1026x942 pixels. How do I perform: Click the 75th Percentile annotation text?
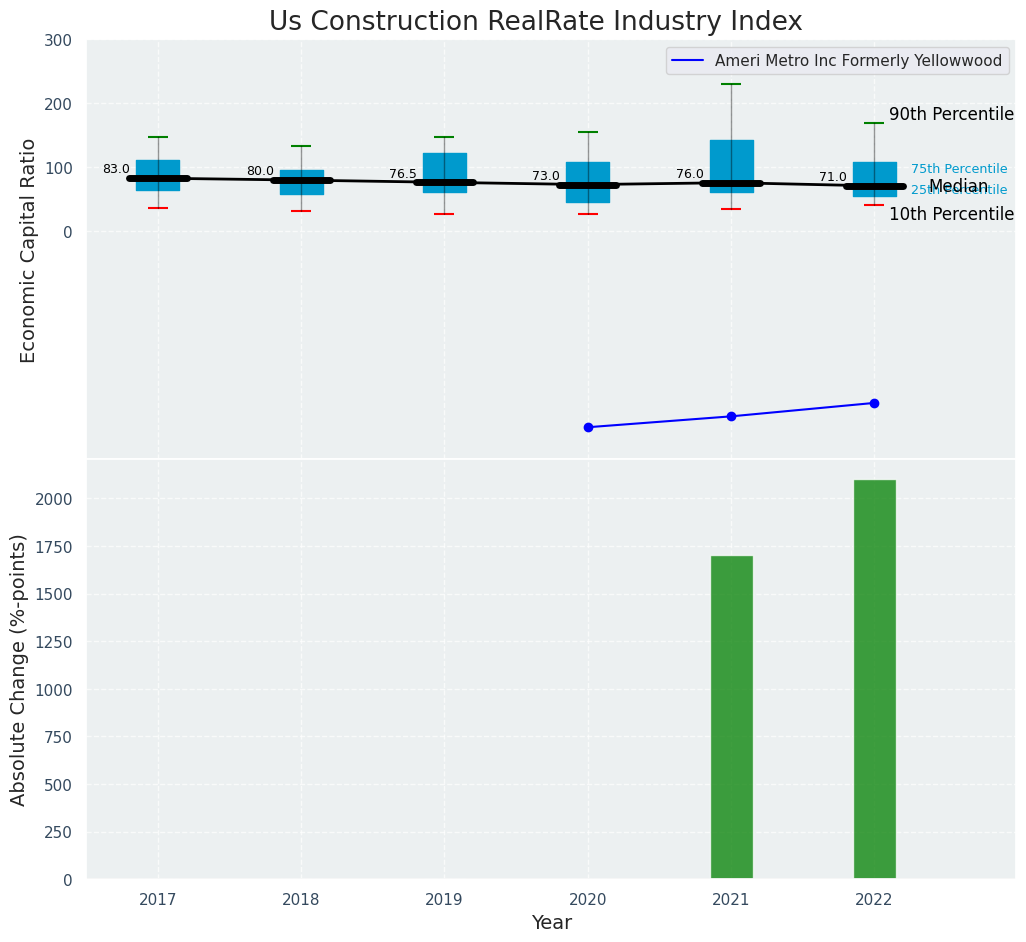[958, 169]
